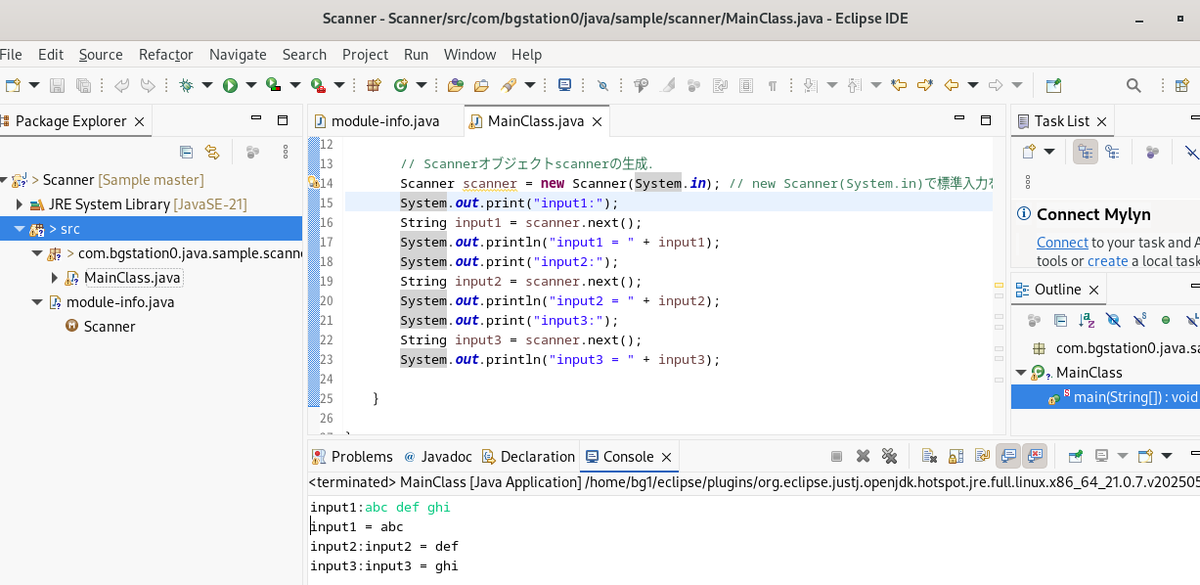The height and width of the screenshot is (585, 1200).
Task: Click the Pin Editor icon in toolbar
Action: (x=1053, y=86)
